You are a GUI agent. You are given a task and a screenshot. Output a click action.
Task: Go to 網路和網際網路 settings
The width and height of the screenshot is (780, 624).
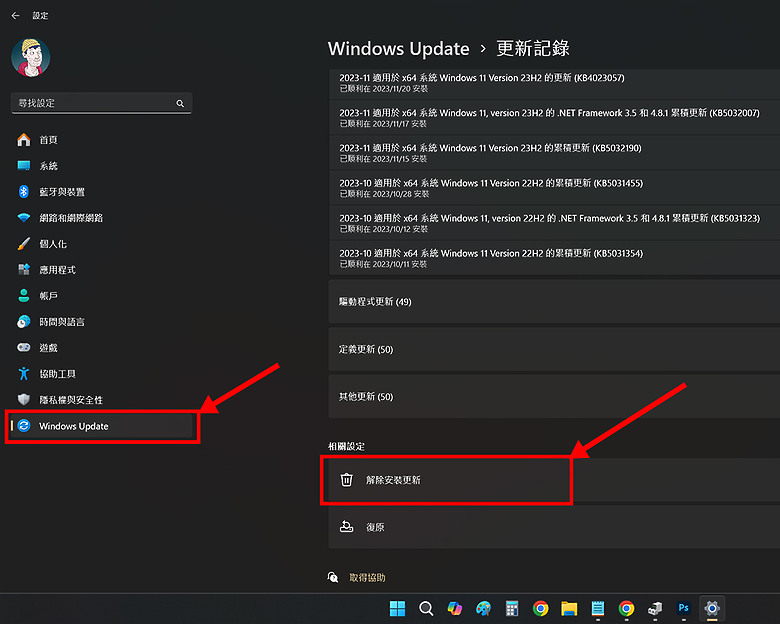pyautogui.click(x=101, y=217)
